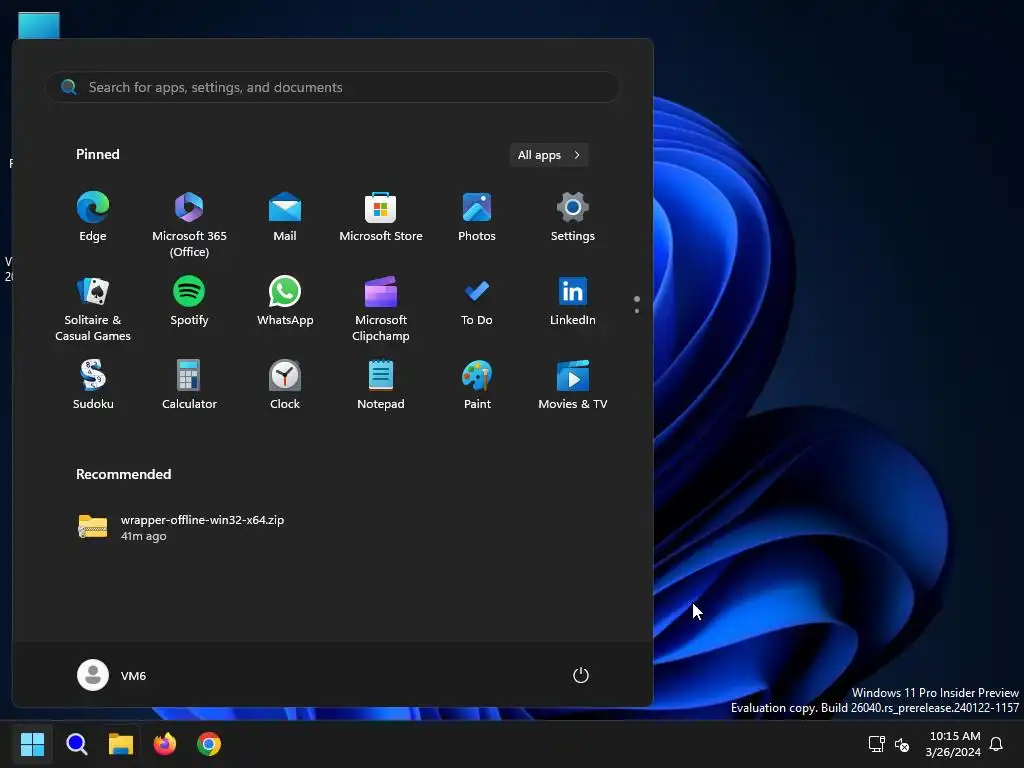
Task: Open the clock and date 10:15 AM
Action: pos(953,744)
